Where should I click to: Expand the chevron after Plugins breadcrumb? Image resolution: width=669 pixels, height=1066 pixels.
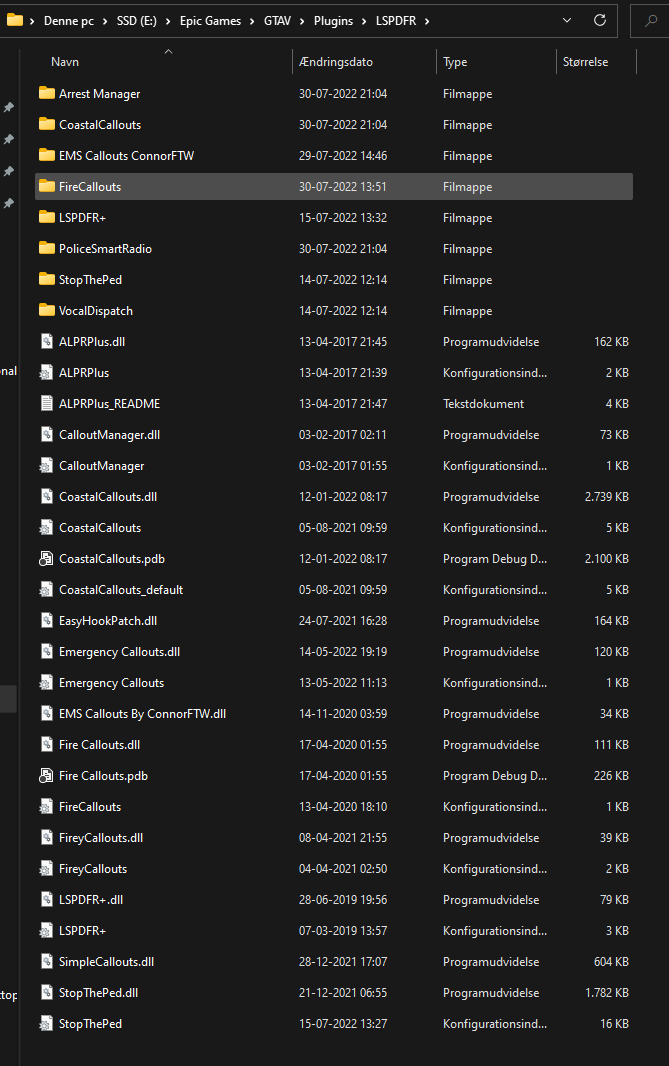364,21
